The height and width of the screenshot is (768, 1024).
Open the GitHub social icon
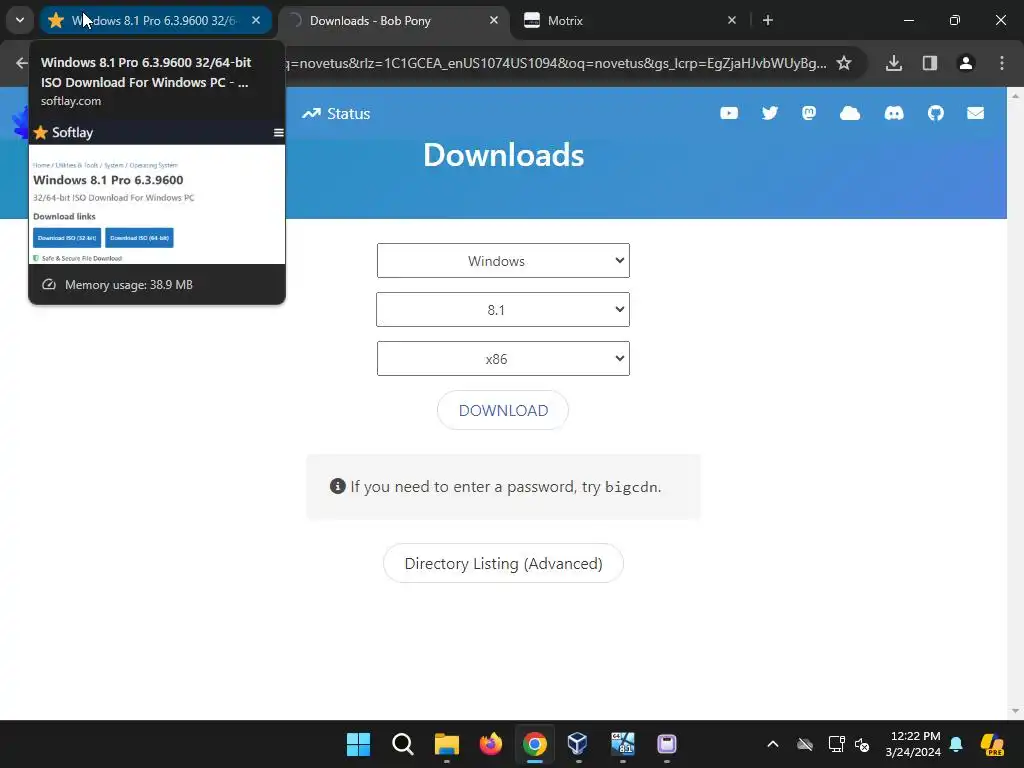point(936,114)
